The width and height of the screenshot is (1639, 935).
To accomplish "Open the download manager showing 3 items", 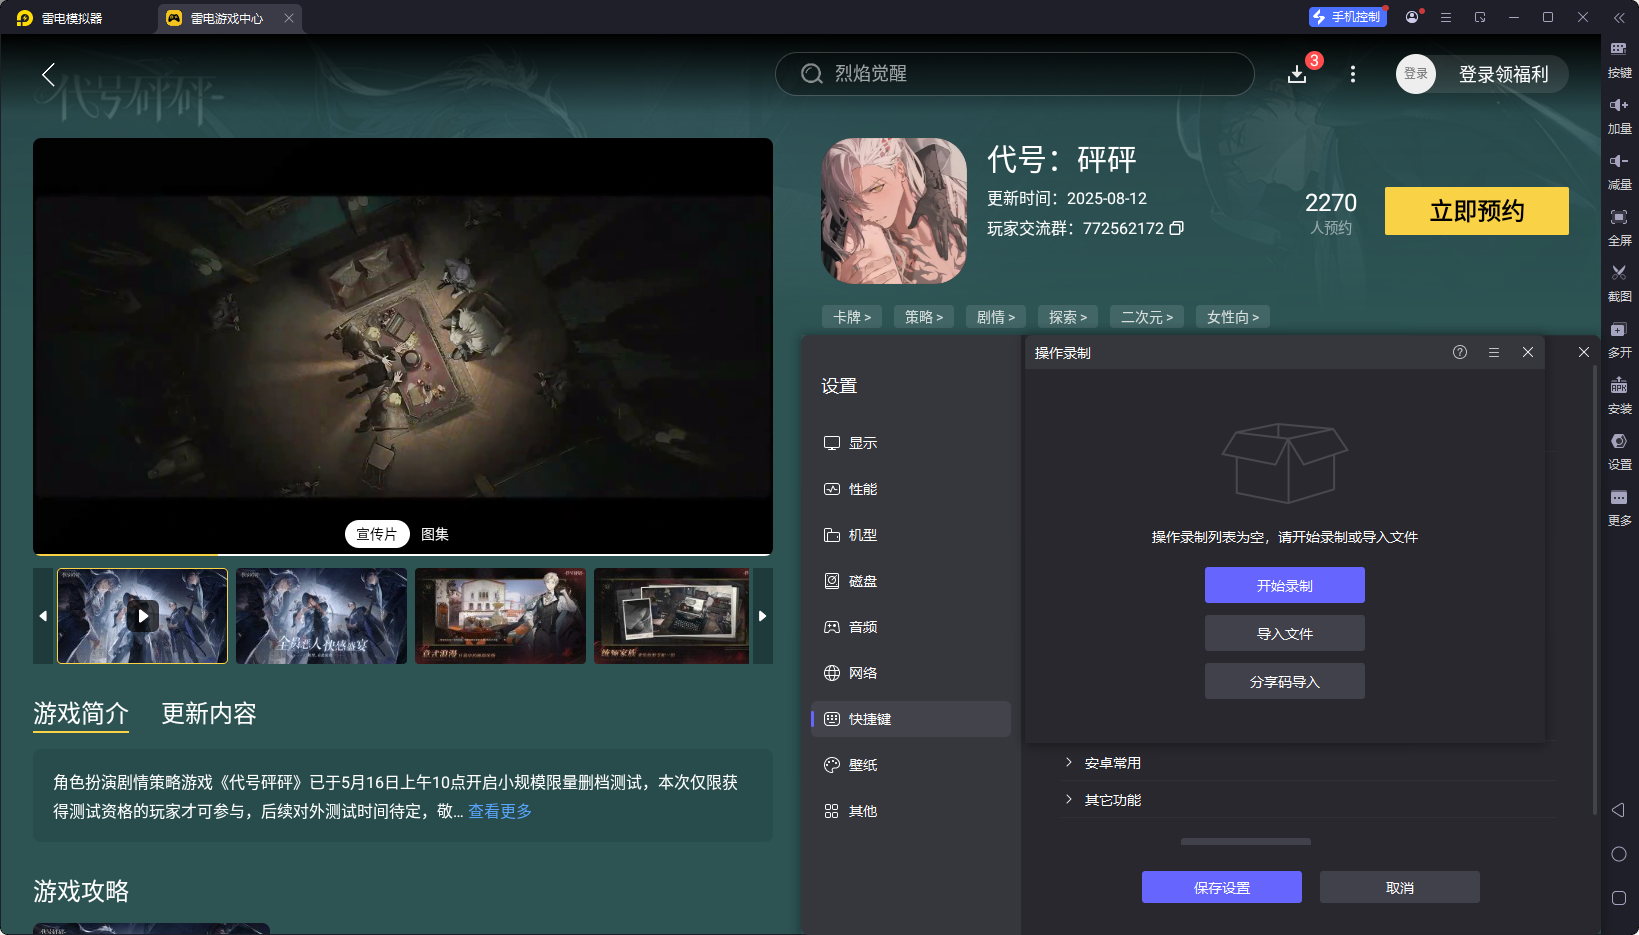I will click(x=1297, y=74).
